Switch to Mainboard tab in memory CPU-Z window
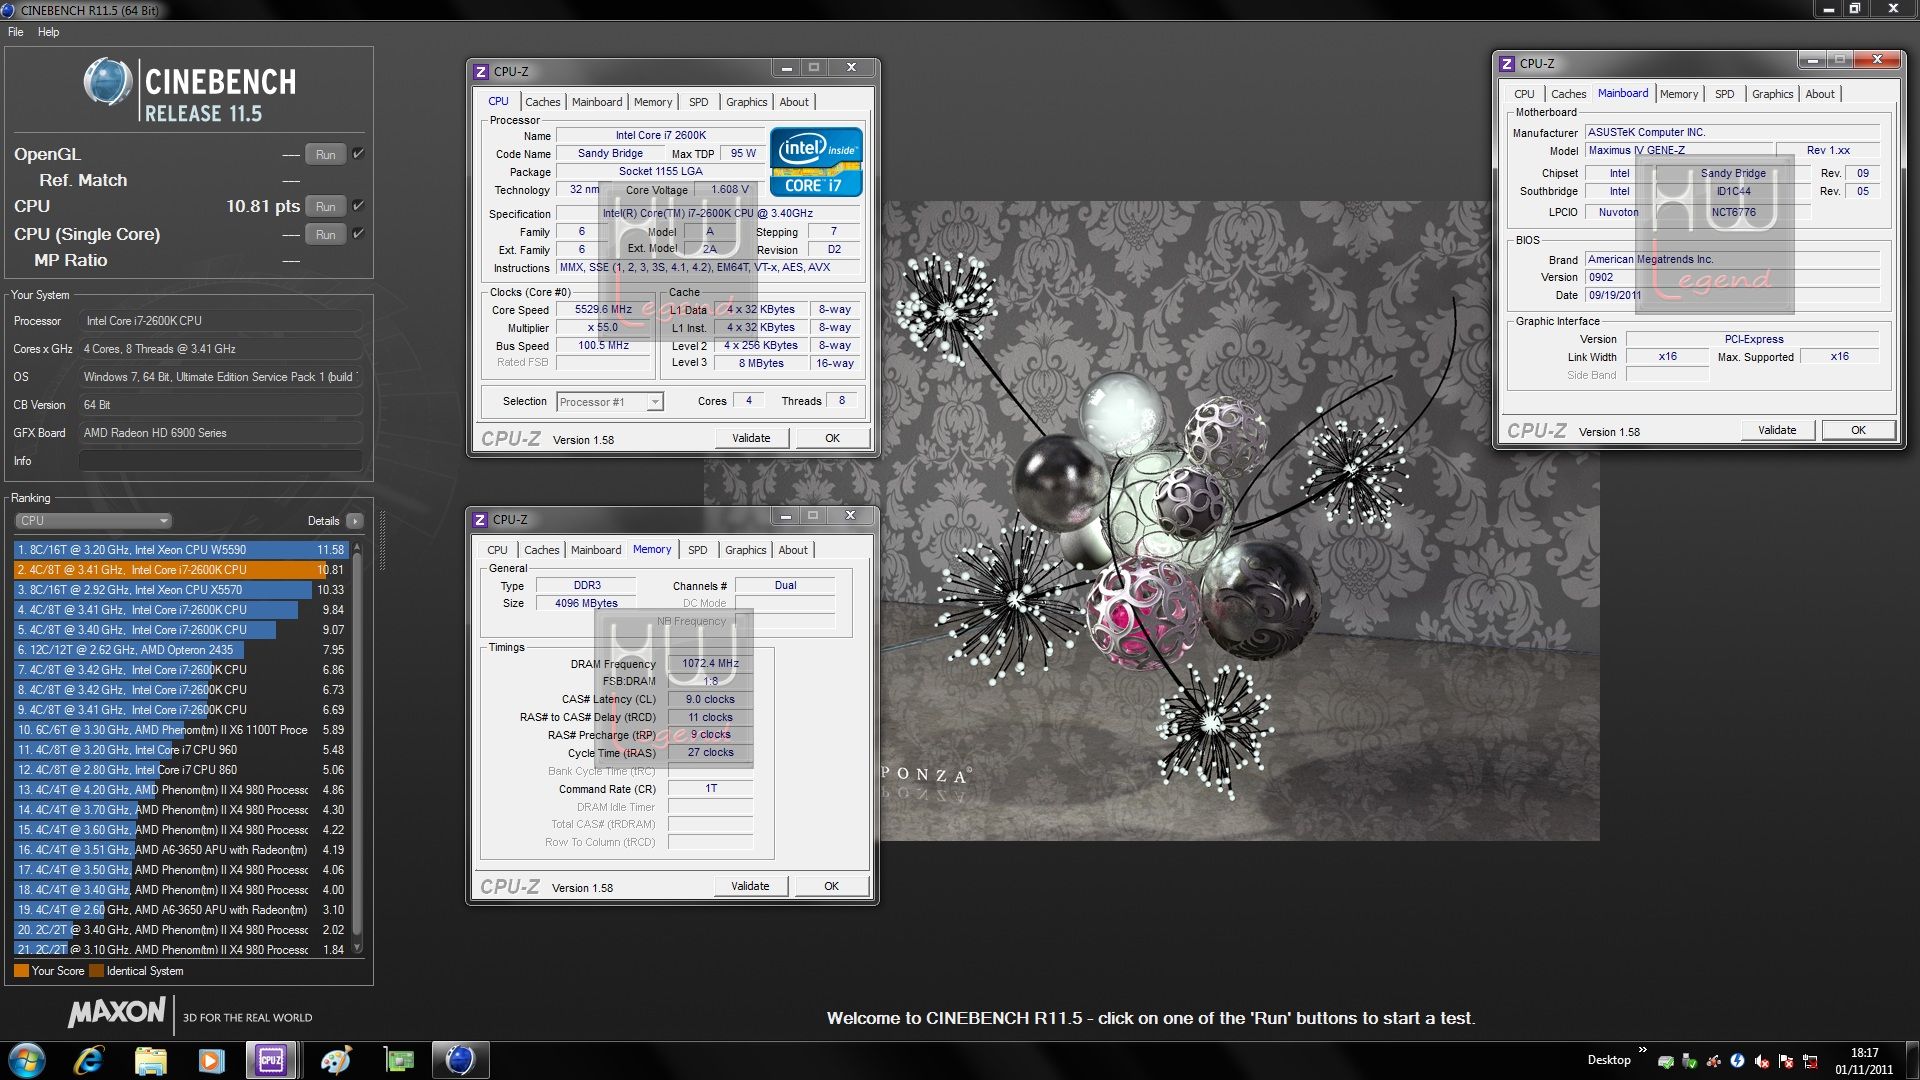The width and height of the screenshot is (1920, 1080). click(596, 550)
